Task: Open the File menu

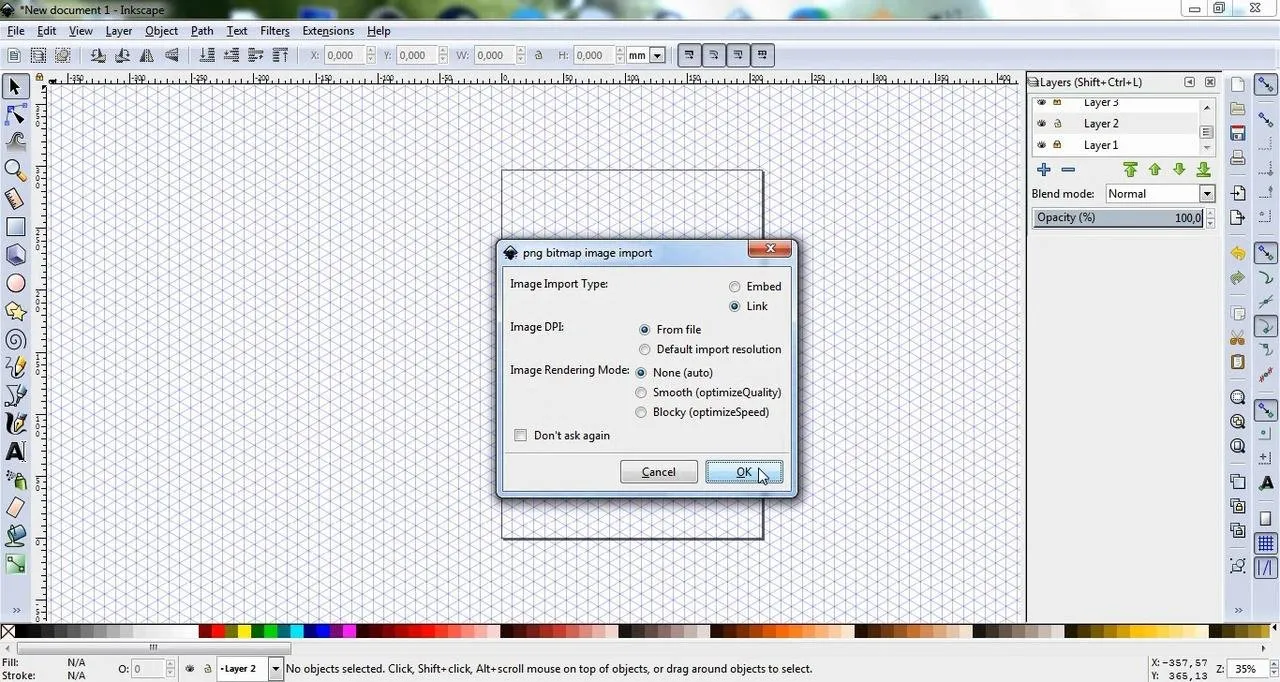Action: click(16, 31)
